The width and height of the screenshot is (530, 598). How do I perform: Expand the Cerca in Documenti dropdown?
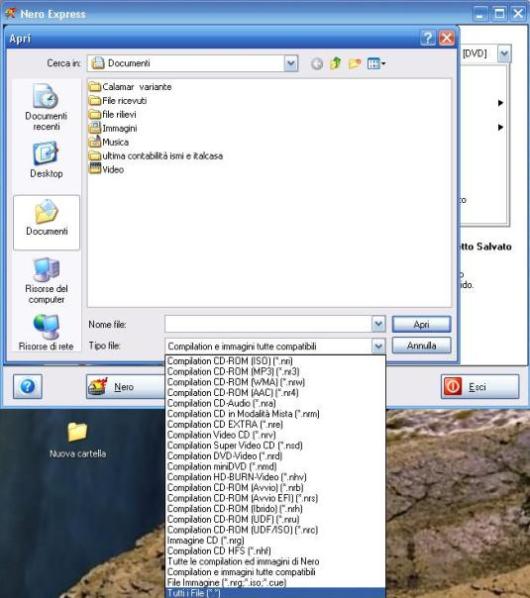(x=291, y=63)
